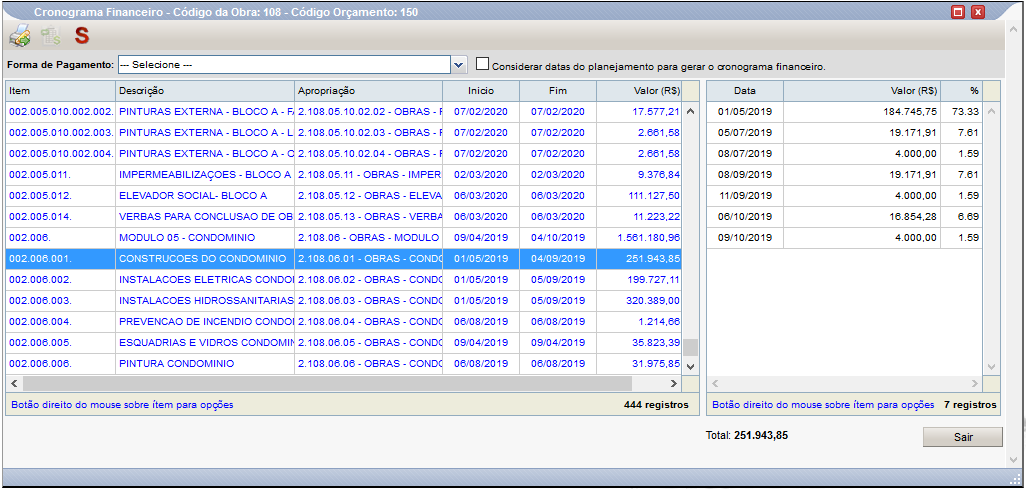This screenshot has width=1026, height=489.
Task: Click the 444 registros counter
Action: (x=656, y=405)
